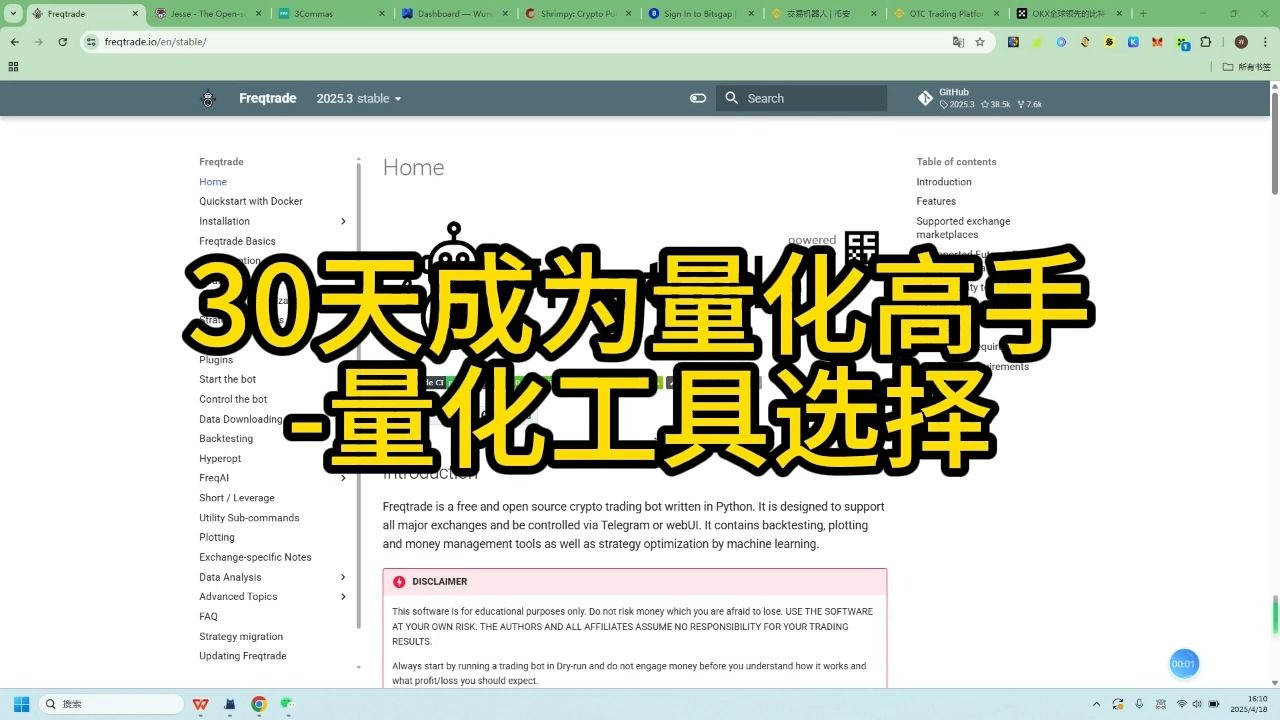The image size is (1280, 720).
Task: Click the MetaMask fox extension icon
Action: 1157,42
